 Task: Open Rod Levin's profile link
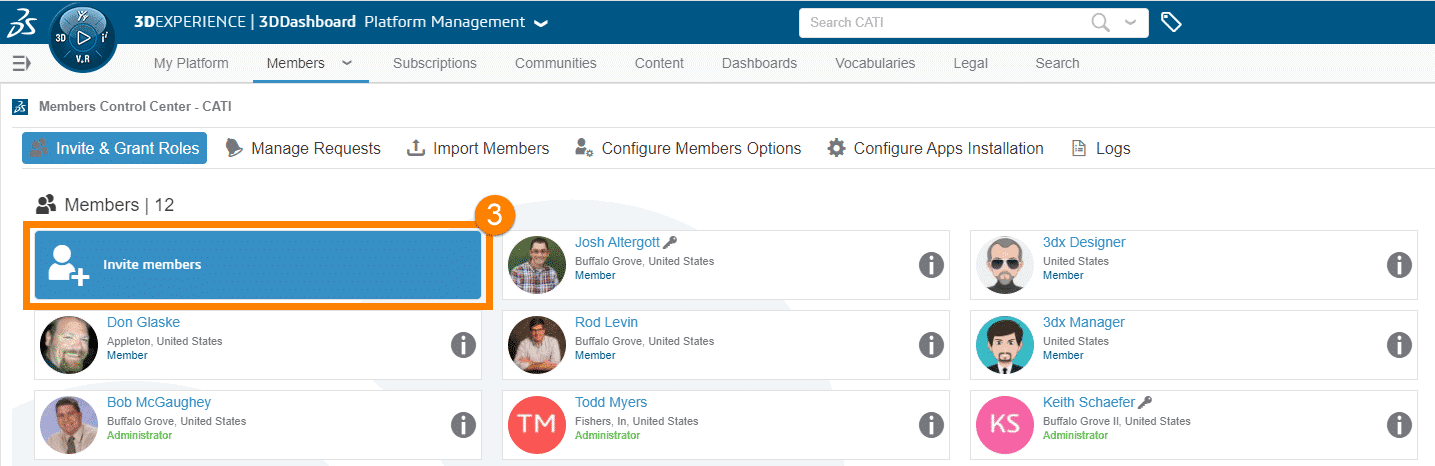606,322
